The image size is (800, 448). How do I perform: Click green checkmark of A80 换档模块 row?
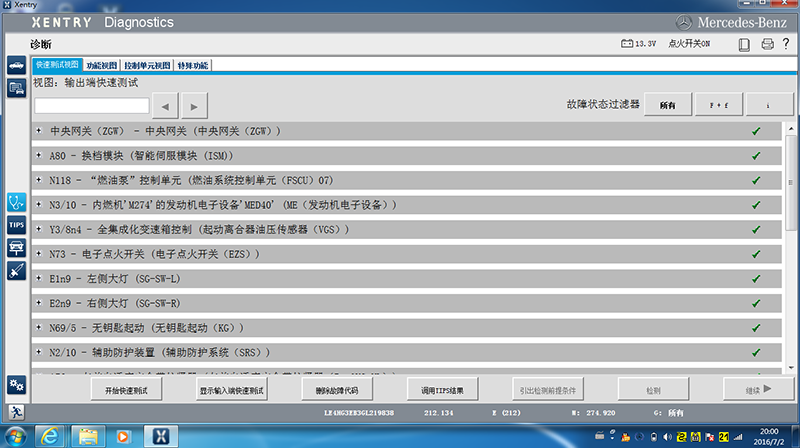tap(756, 156)
